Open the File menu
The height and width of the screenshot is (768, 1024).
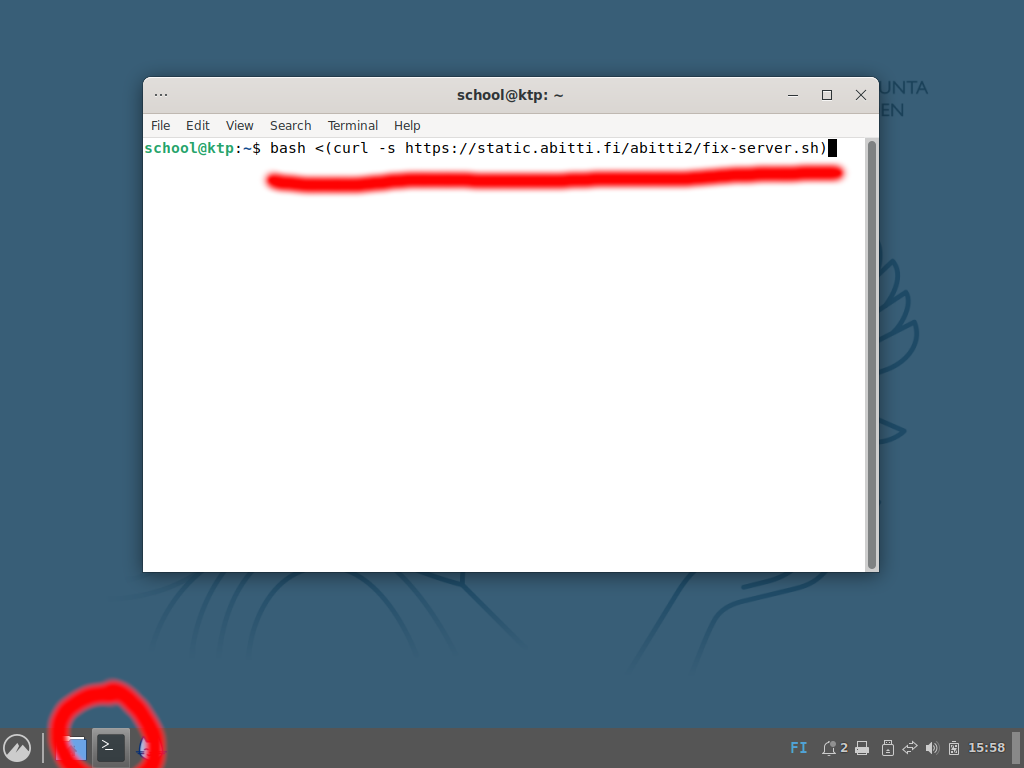click(160, 126)
